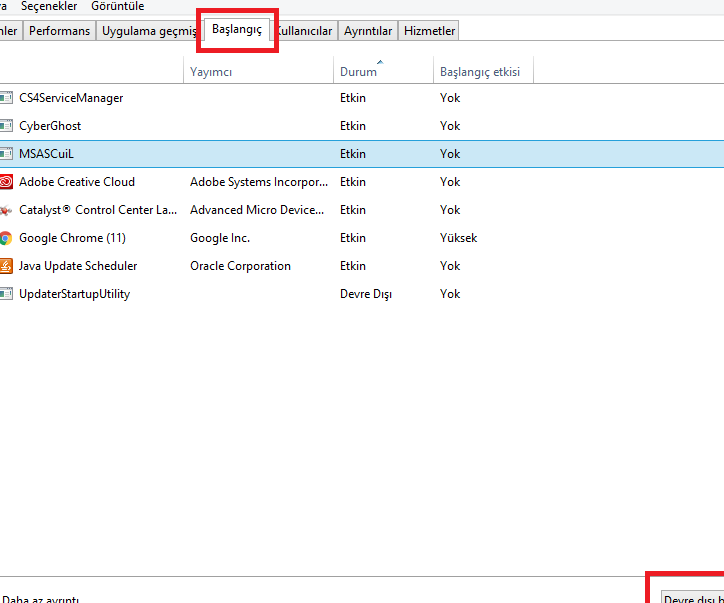Click Yüksek impact for Google Chrome
The width and height of the screenshot is (724, 603).
[x=459, y=238]
